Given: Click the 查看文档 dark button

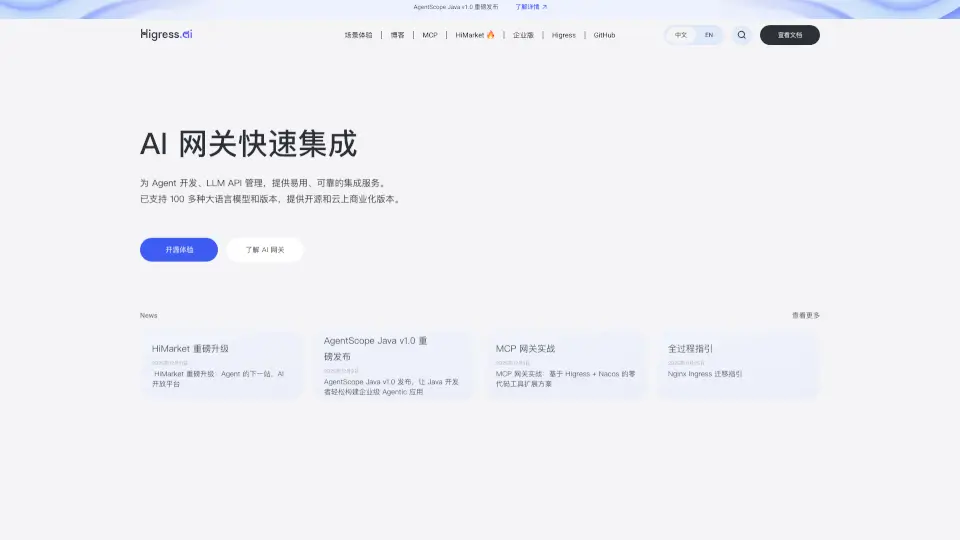Looking at the screenshot, I should pos(790,35).
